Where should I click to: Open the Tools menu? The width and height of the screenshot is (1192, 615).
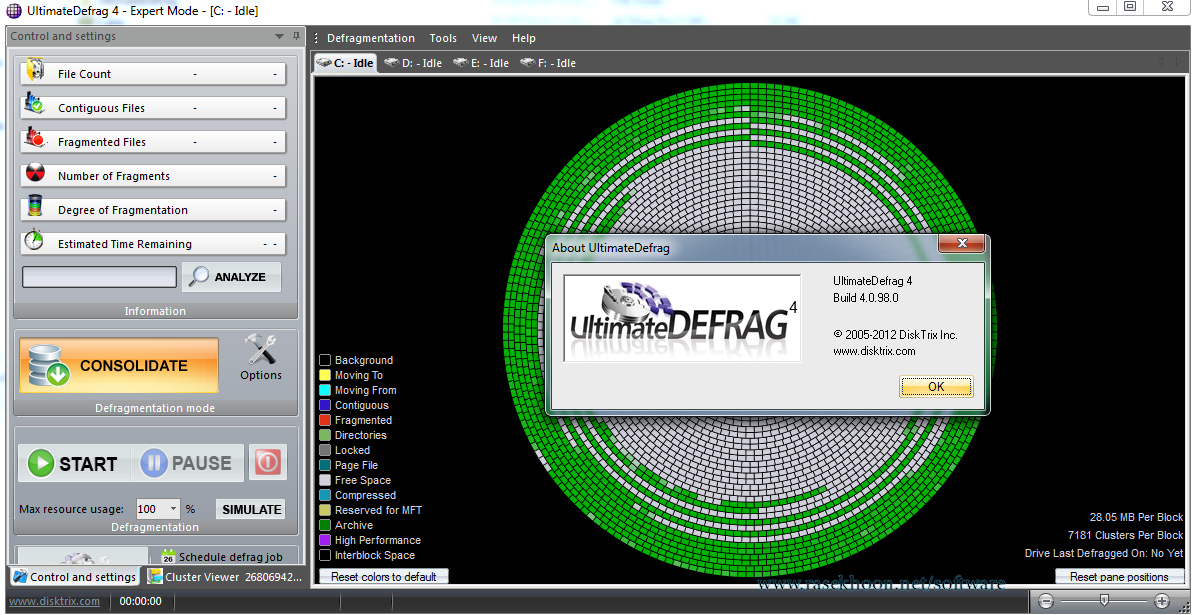click(x=443, y=38)
